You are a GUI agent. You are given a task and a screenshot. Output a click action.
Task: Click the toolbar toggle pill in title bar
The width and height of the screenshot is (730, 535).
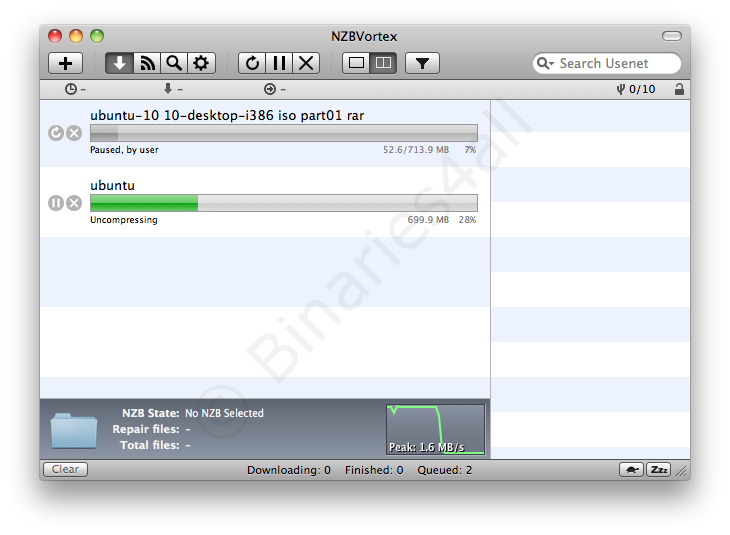(671, 36)
